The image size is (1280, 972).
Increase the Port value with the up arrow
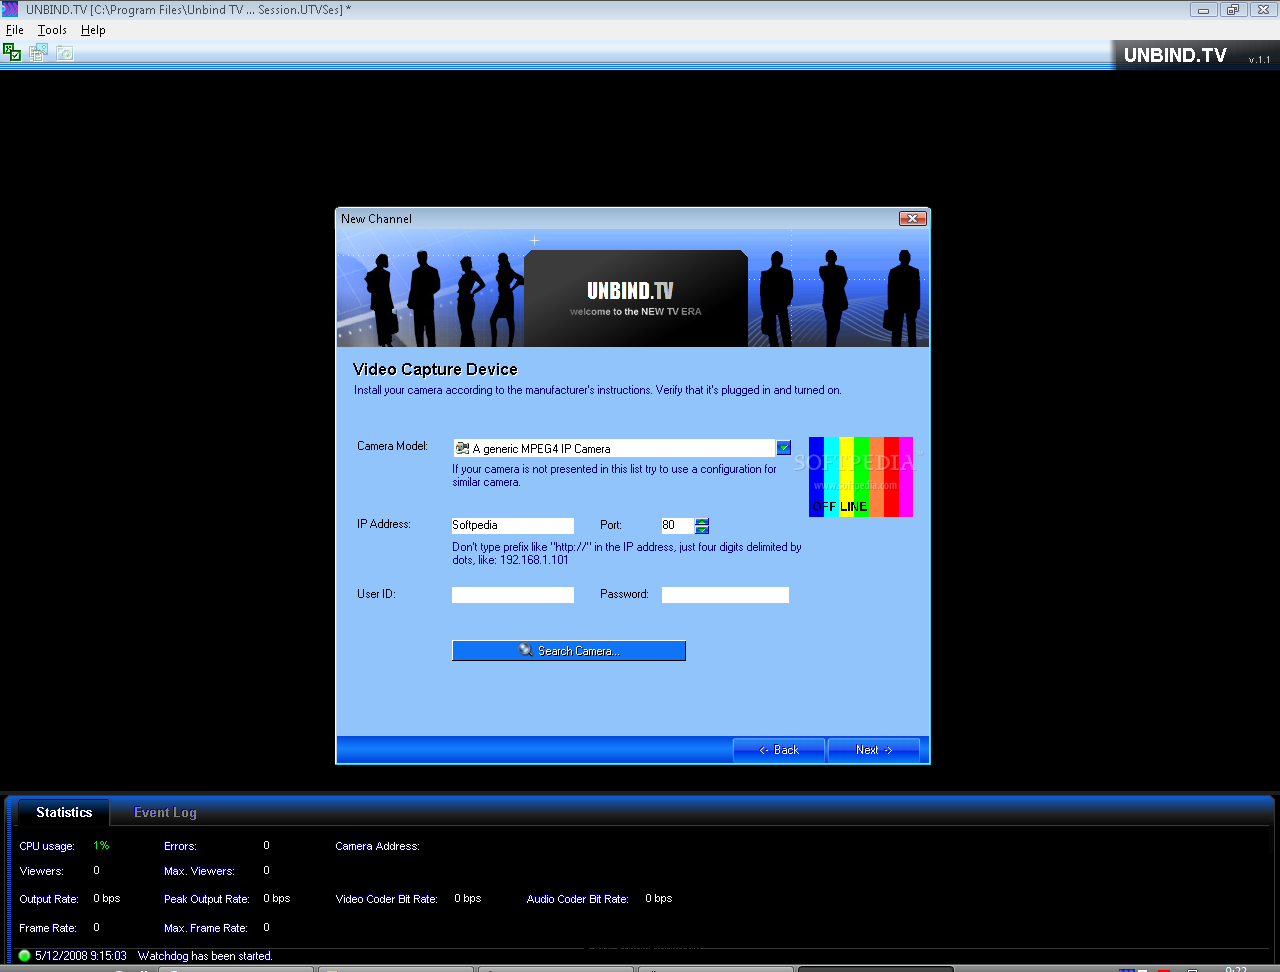point(702,521)
